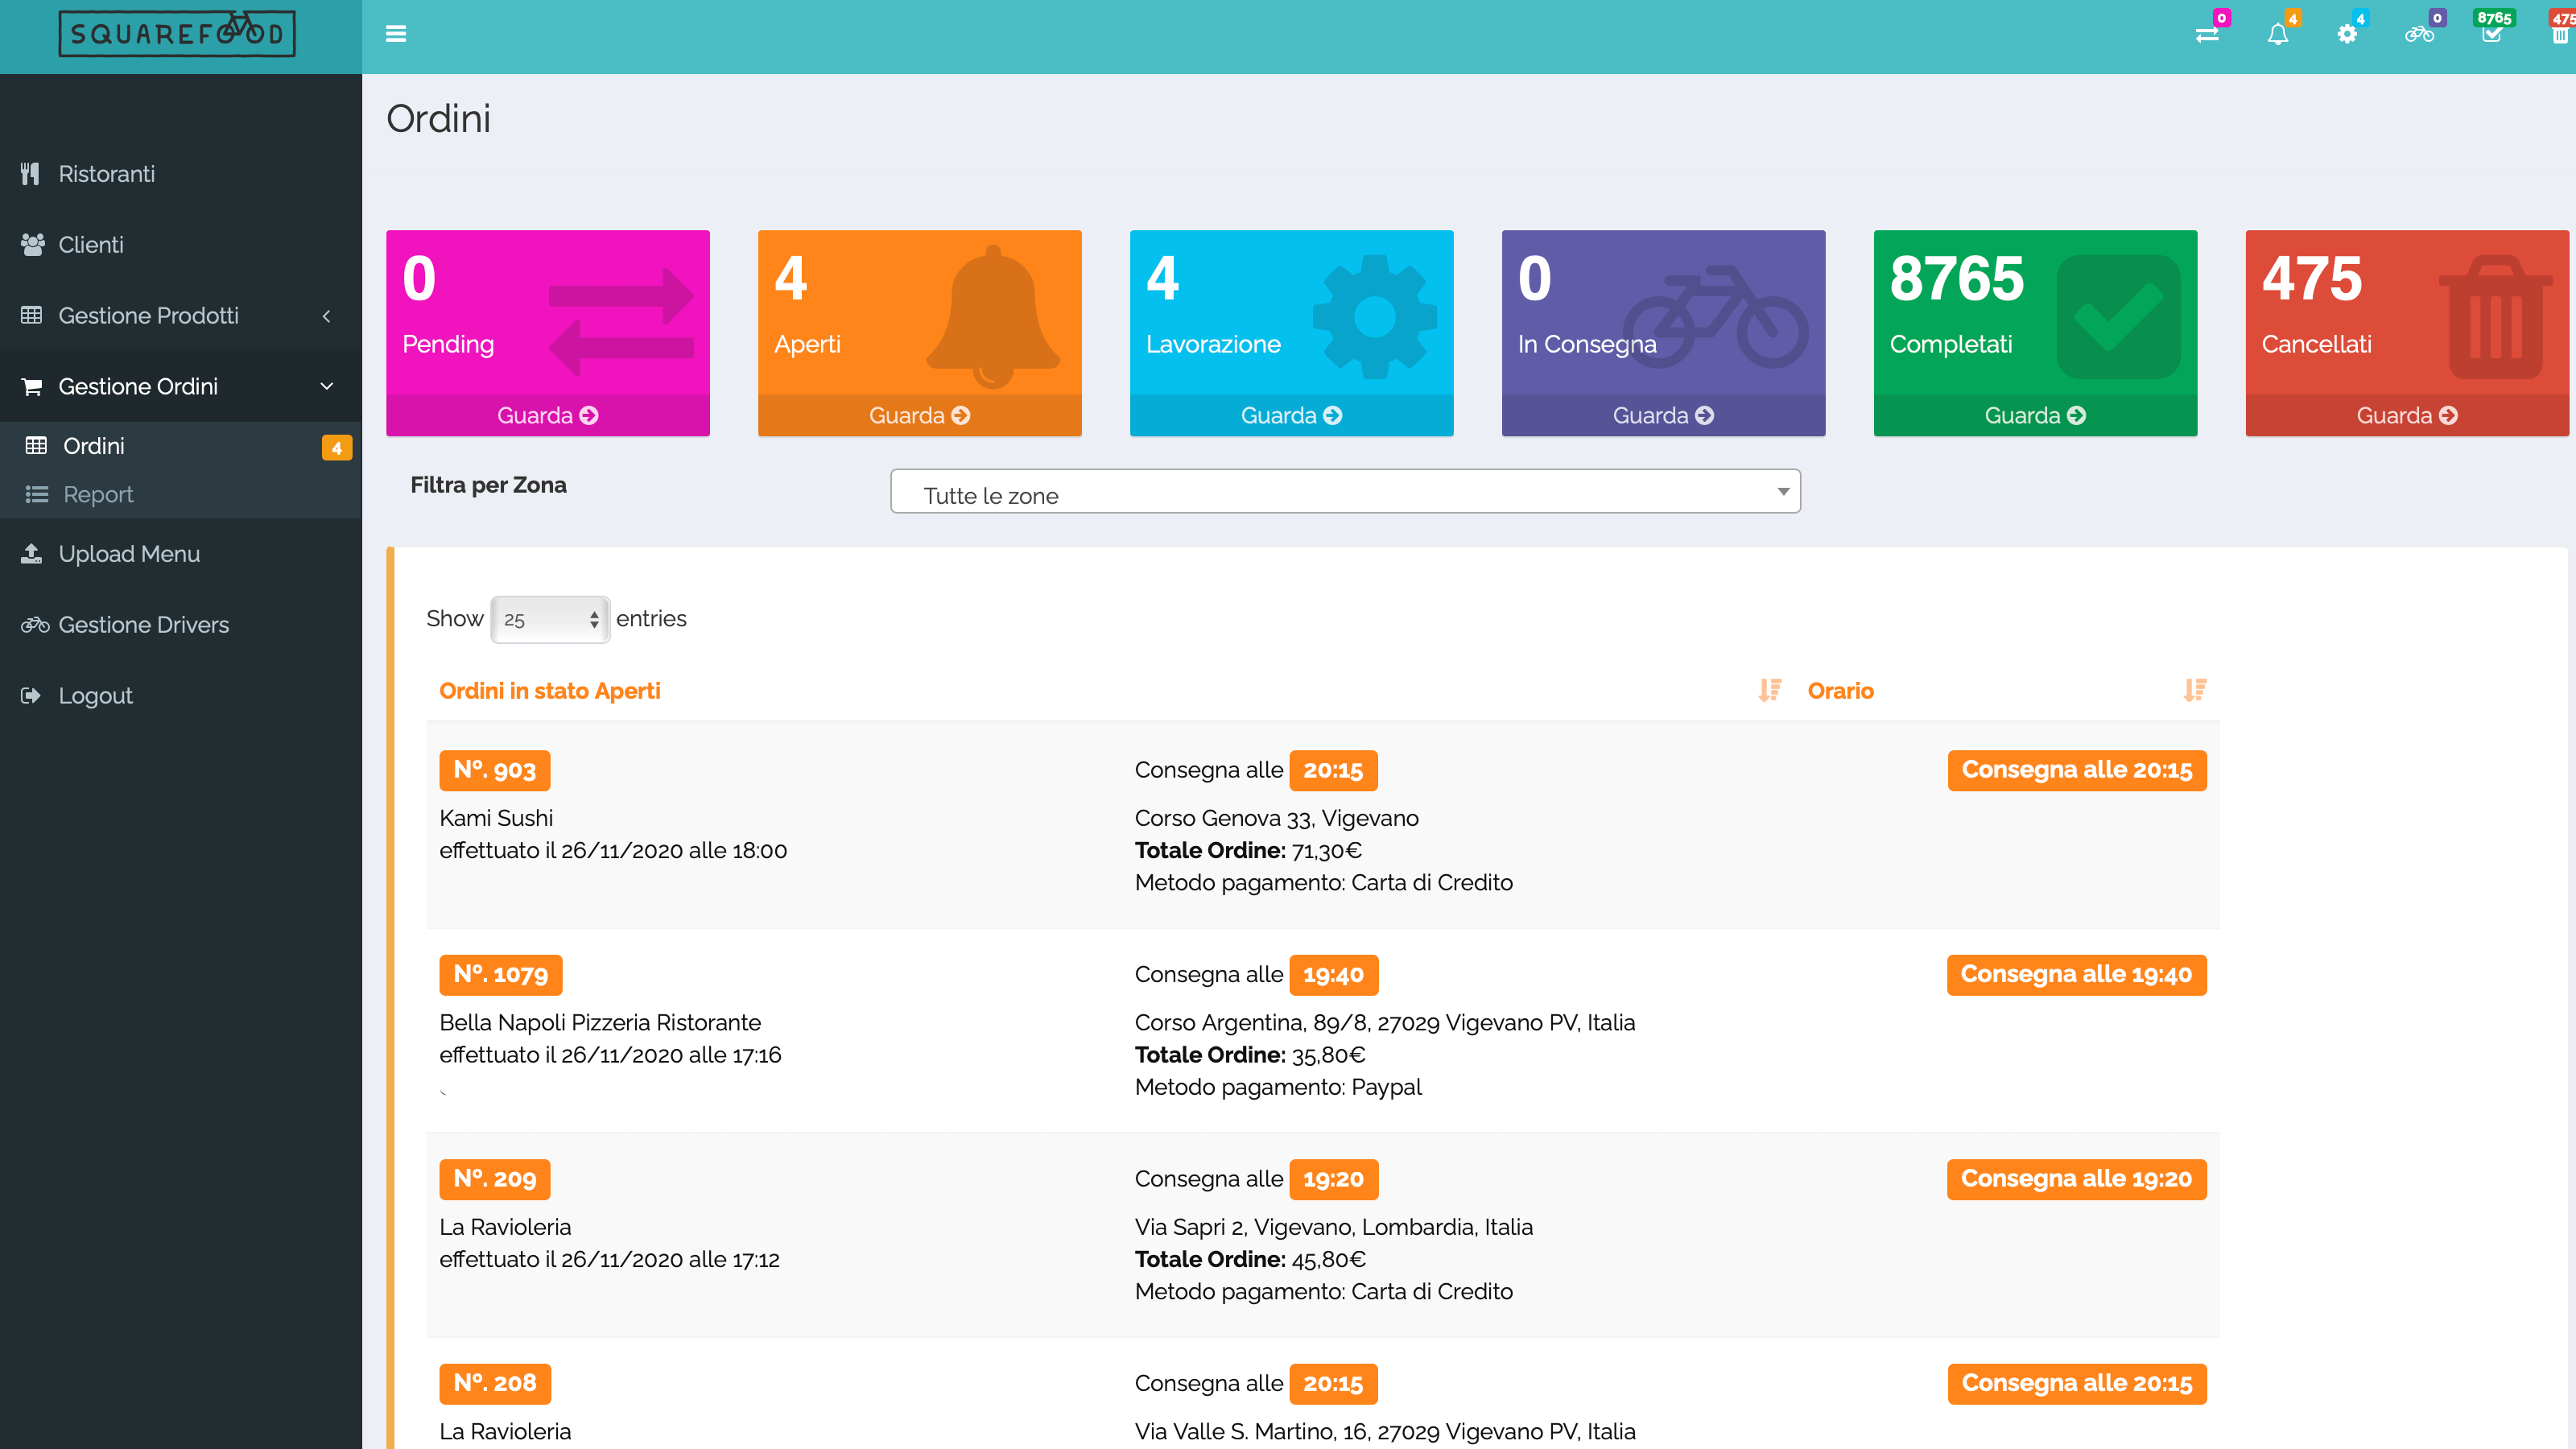Screen dimensions: 2576x1449
Task: Open Ristoranti in the sidebar
Action: tap(107, 174)
